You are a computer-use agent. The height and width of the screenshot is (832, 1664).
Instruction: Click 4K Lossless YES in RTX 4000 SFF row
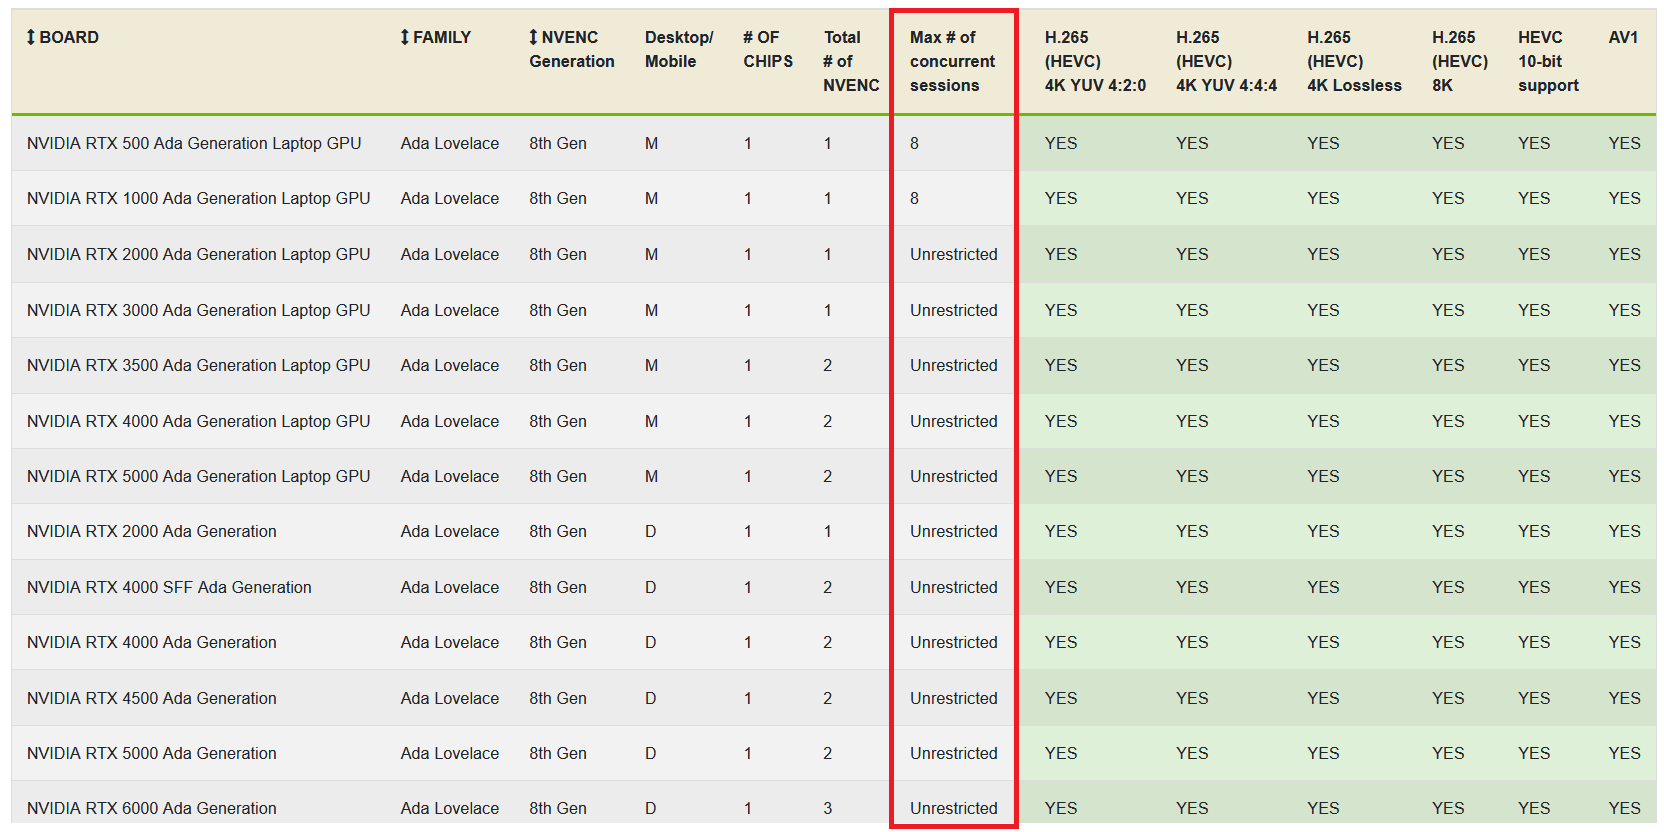click(1323, 587)
